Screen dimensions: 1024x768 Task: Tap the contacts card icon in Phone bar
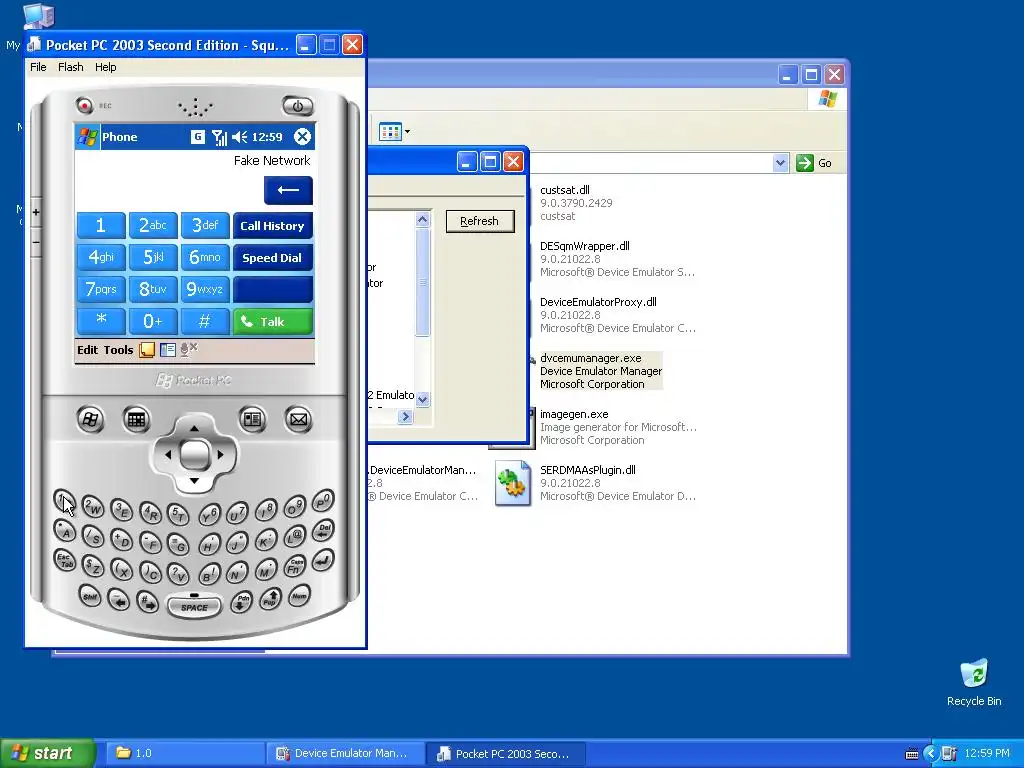click(x=168, y=350)
